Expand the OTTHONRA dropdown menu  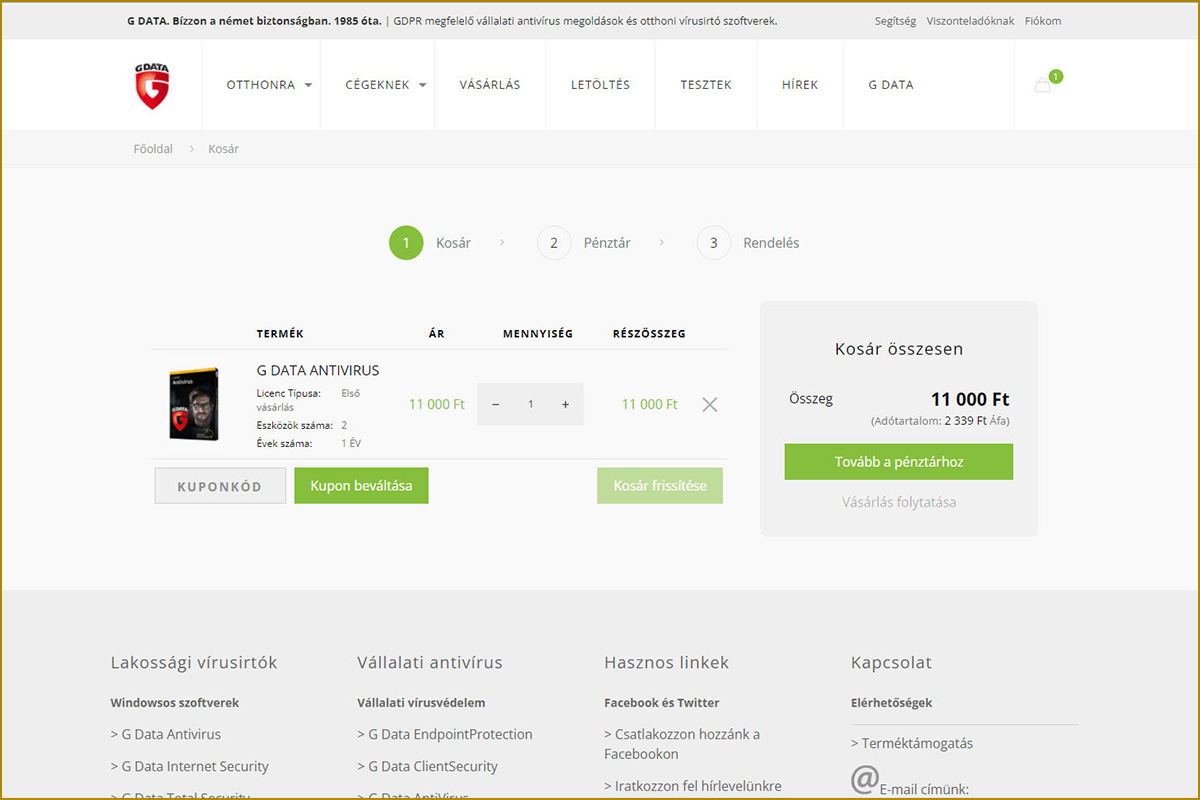click(x=269, y=85)
